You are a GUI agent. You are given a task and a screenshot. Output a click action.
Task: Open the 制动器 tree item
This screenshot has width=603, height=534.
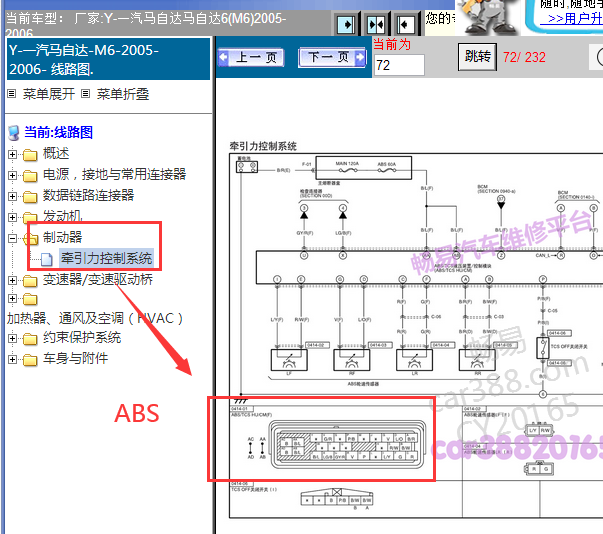pyautogui.click(x=62, y=237)
